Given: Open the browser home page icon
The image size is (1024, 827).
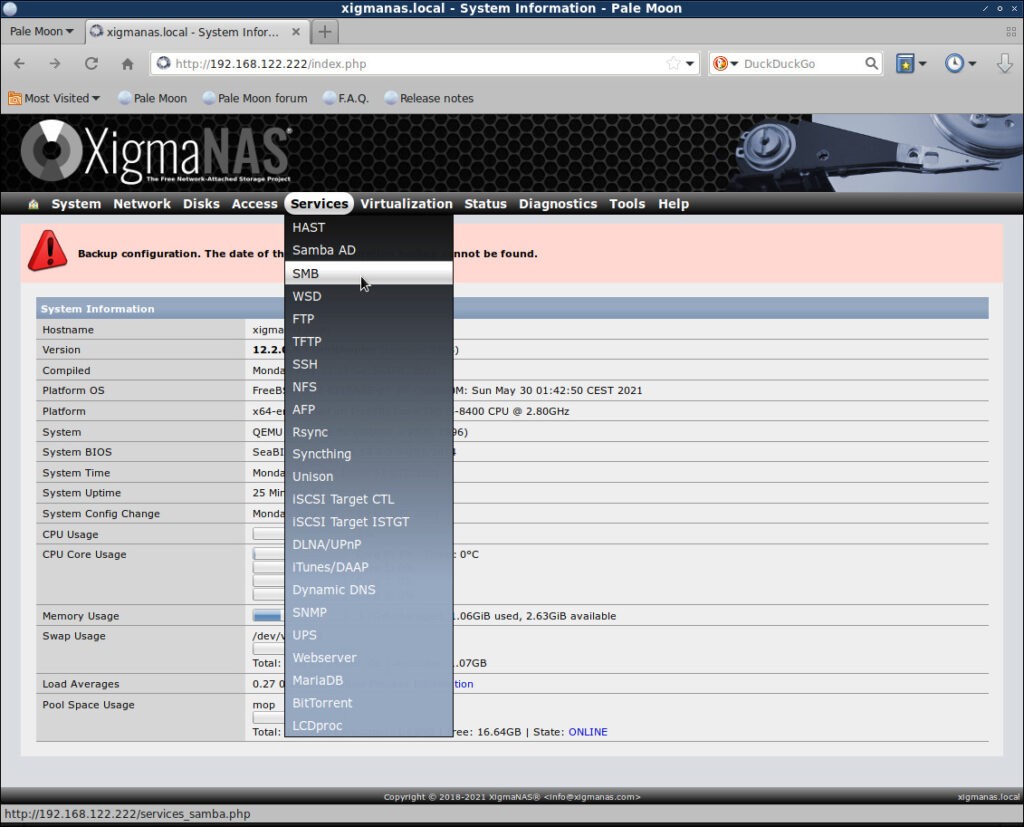Looking at the screenshot, I should coord(127,63).
